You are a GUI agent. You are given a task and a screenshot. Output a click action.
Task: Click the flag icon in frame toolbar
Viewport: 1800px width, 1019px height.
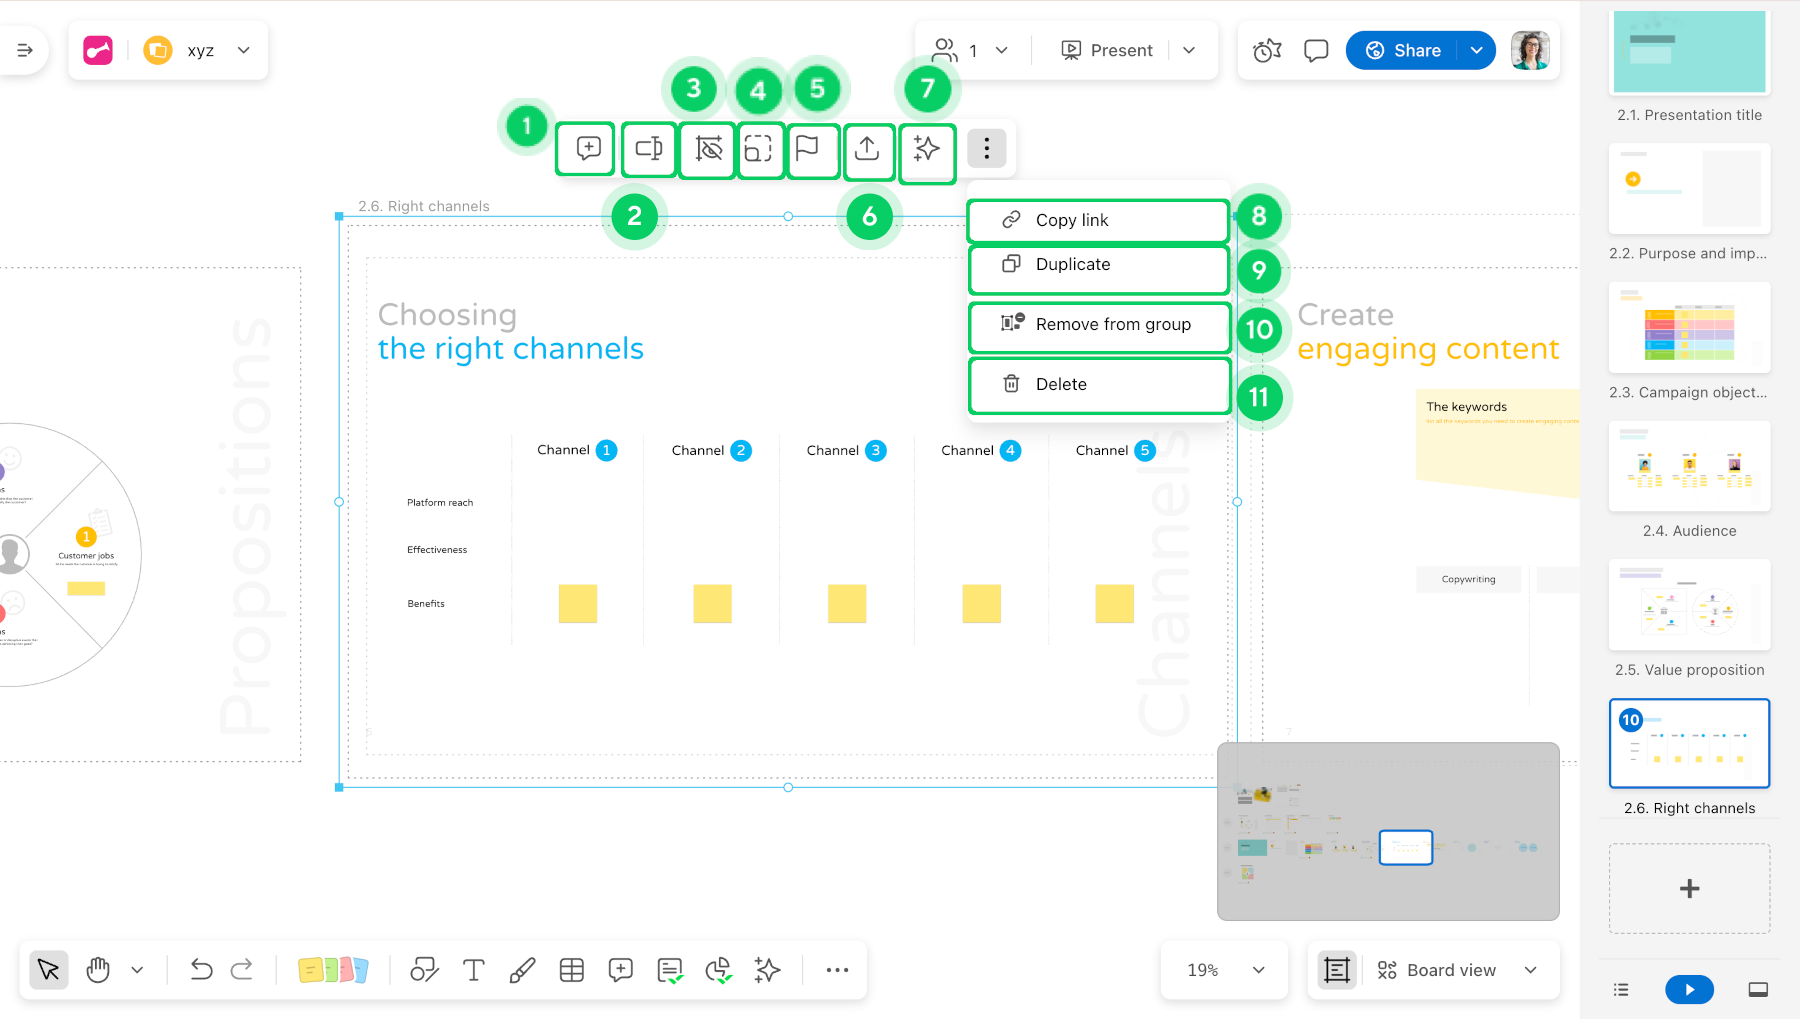coord(807,149)
